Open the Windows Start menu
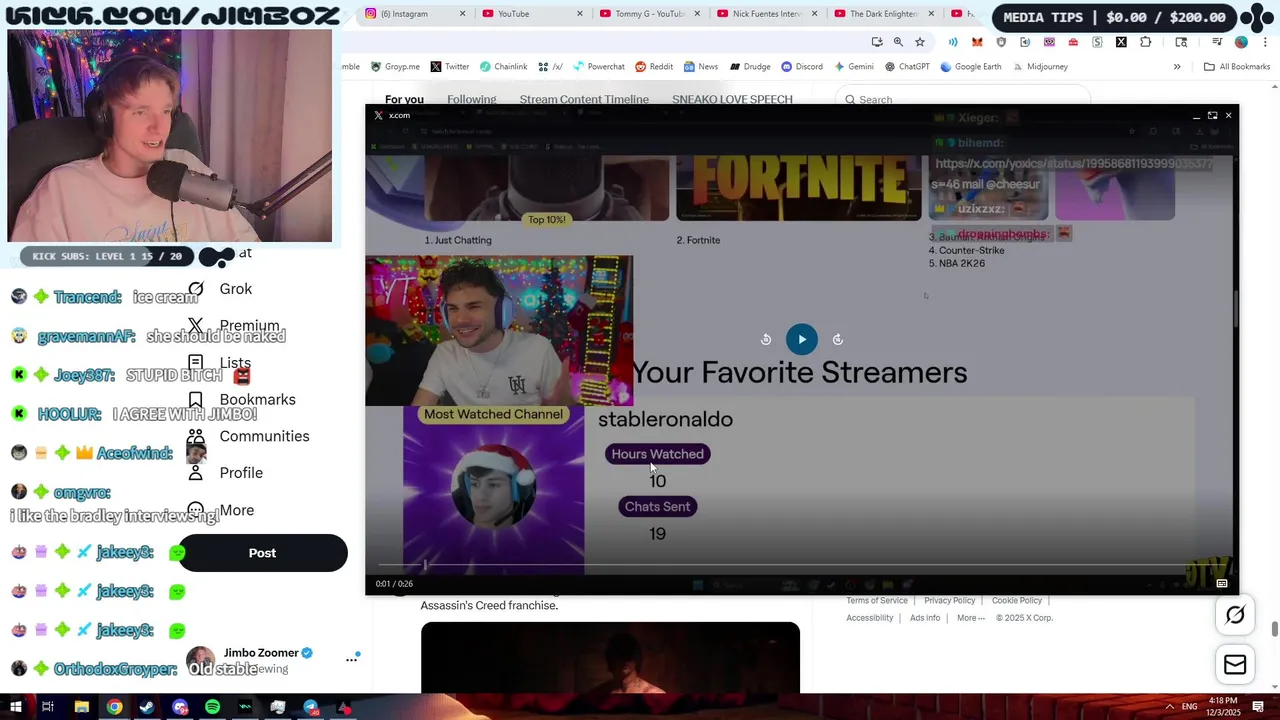This screenshot has height=720, width=1280. [15, 707]
